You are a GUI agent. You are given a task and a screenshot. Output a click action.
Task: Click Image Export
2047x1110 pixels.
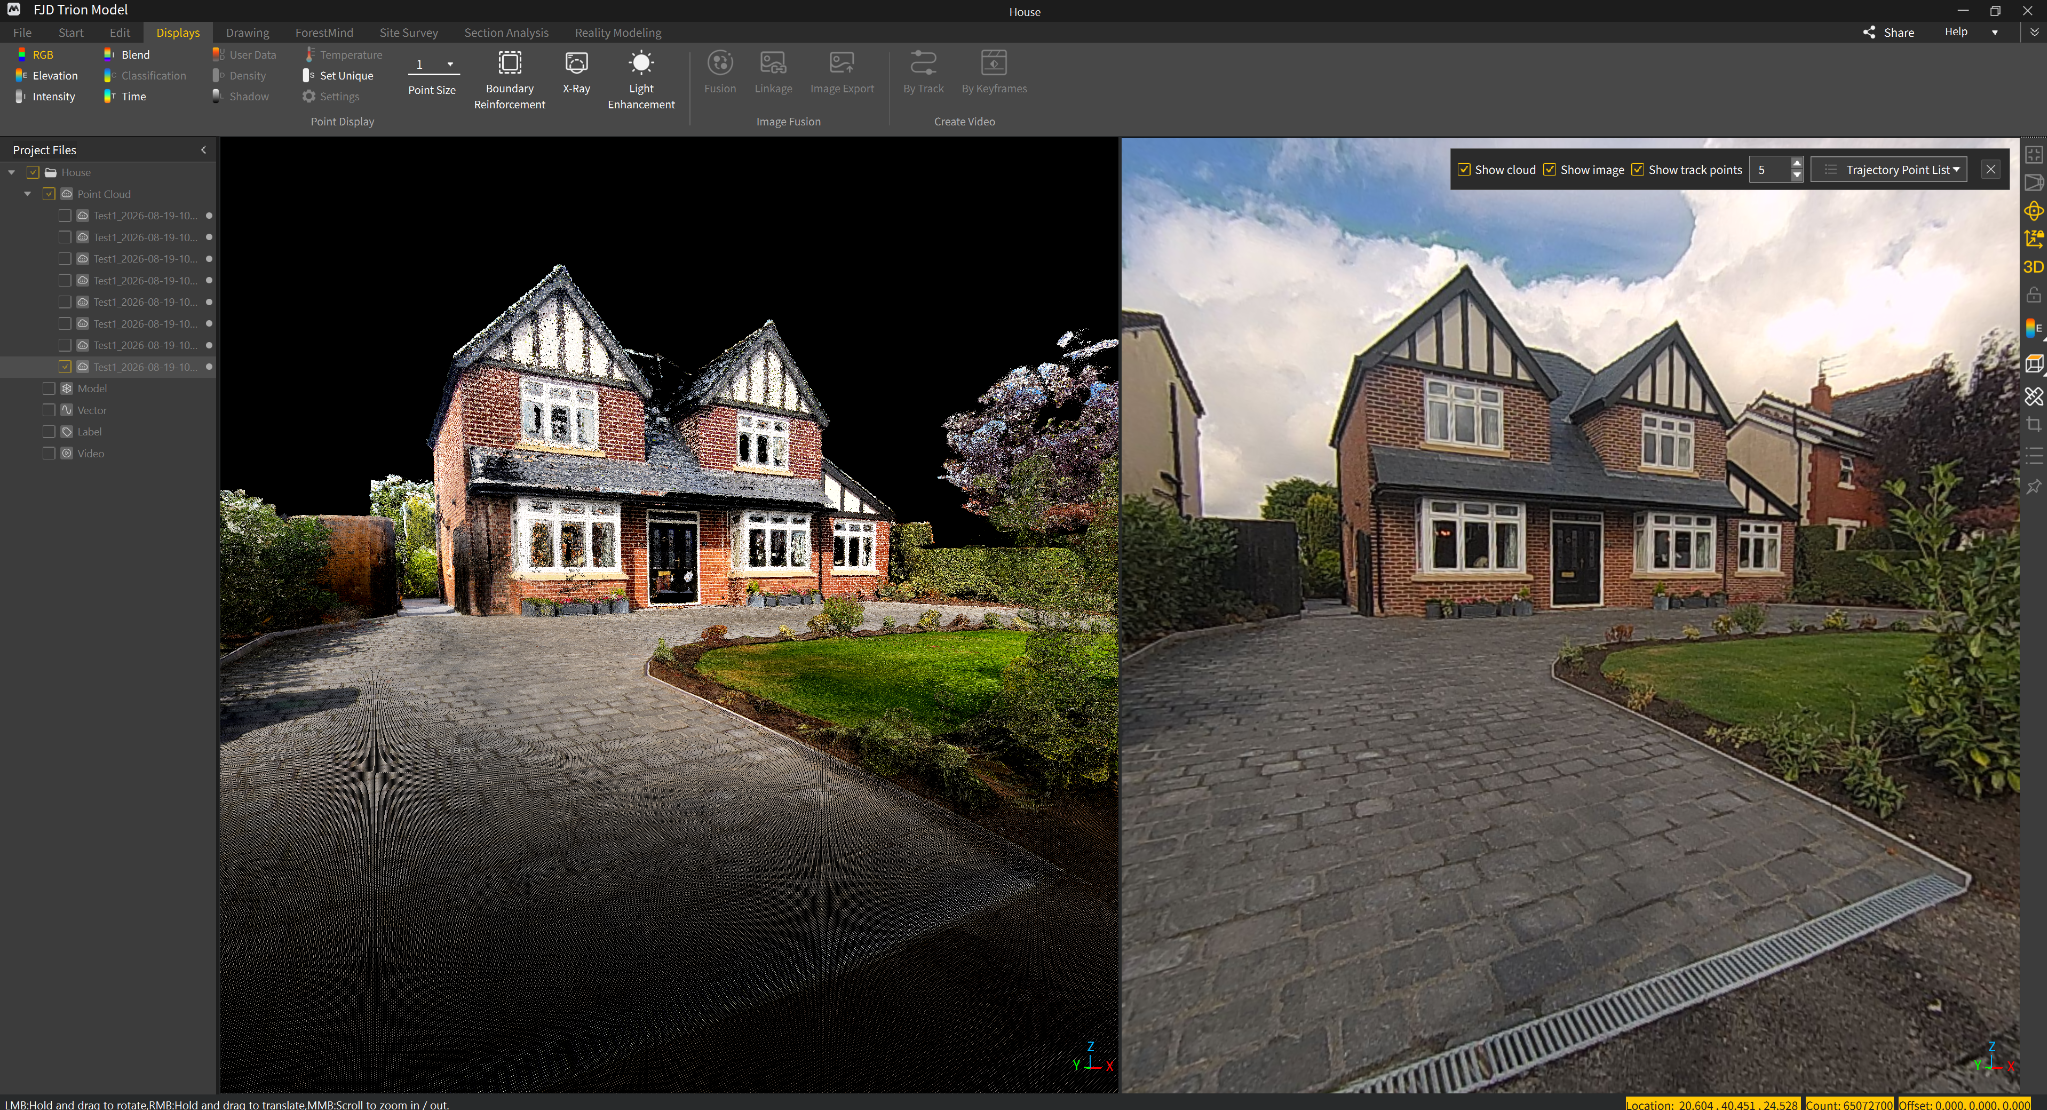point(842,72)
